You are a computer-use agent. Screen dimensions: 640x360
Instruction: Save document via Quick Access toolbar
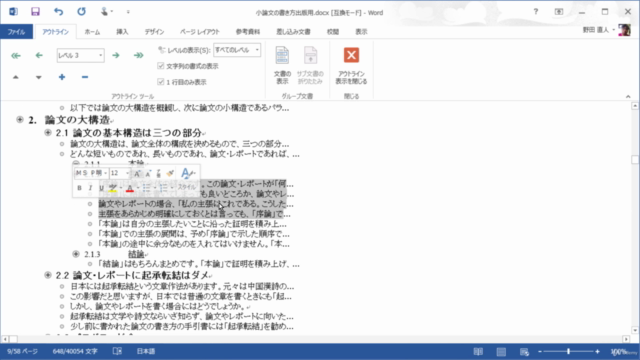36,12
